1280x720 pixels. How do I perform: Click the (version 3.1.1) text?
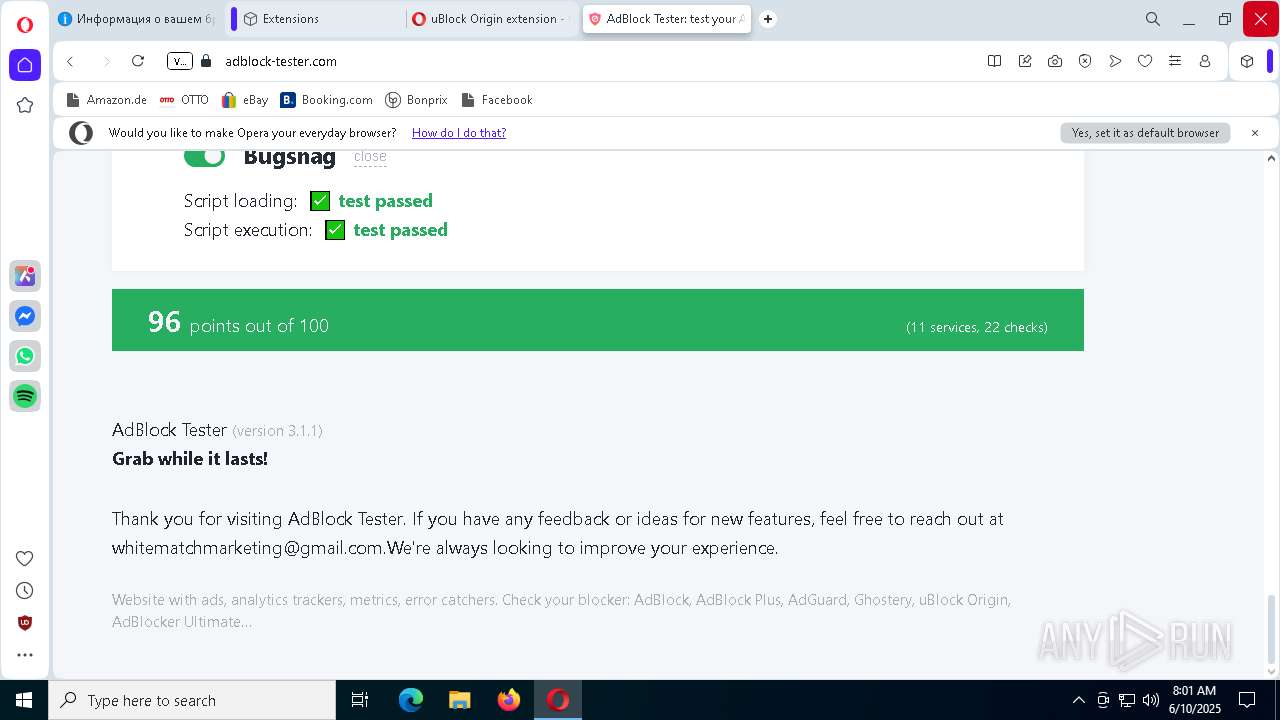coord(277,431)
